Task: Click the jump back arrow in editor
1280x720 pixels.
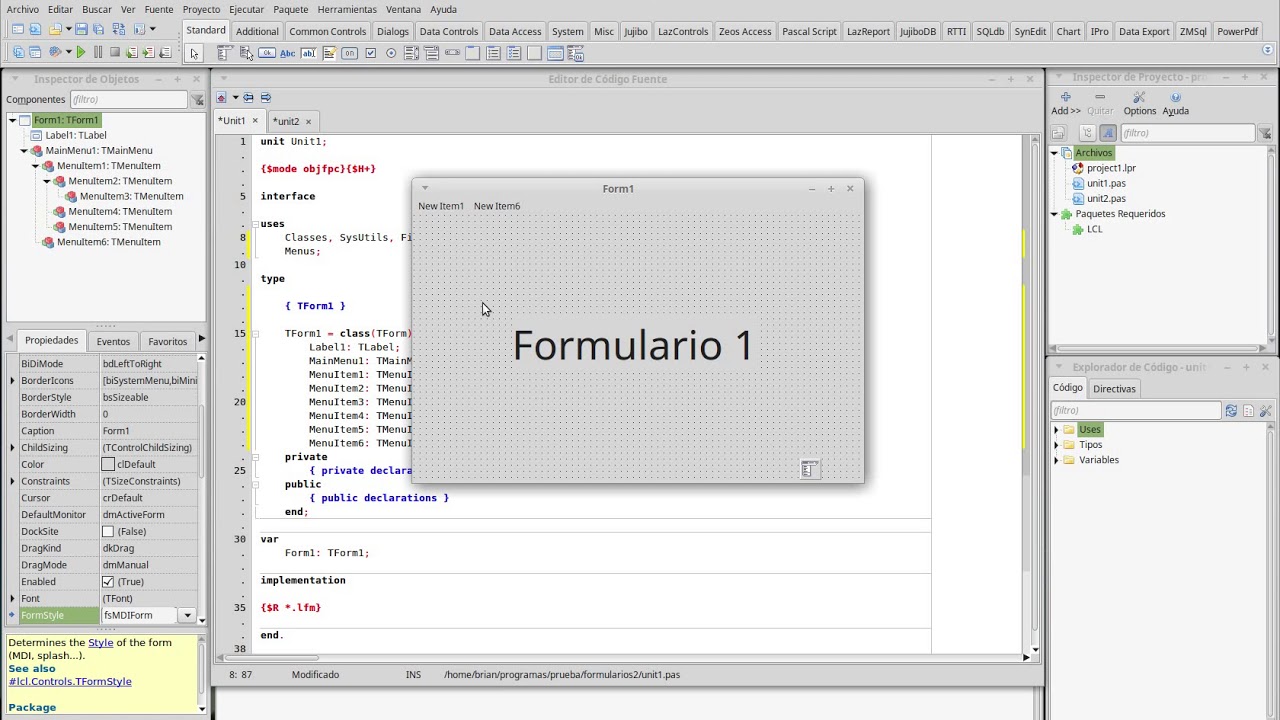Action: (x=248, y=98)
